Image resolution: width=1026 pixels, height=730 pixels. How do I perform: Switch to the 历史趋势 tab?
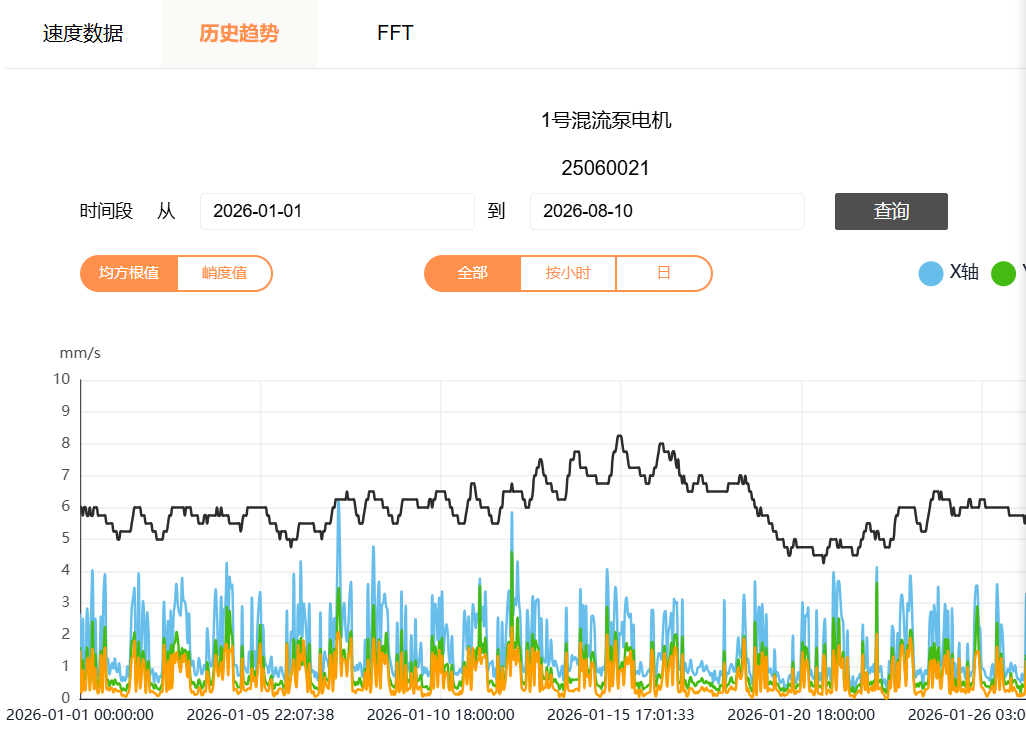pos(239,33)
